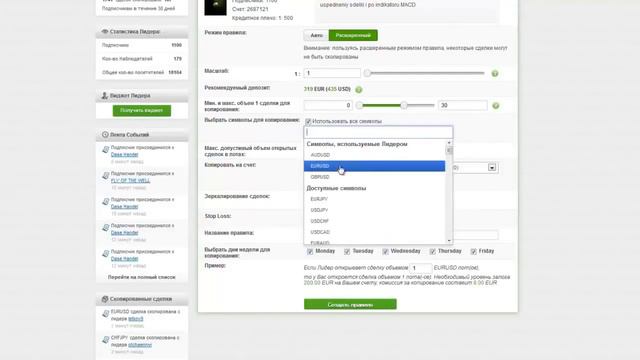Open the Перейти на полный список link
Viewport: 640px width, 360px height.
(x=142, y=277)
